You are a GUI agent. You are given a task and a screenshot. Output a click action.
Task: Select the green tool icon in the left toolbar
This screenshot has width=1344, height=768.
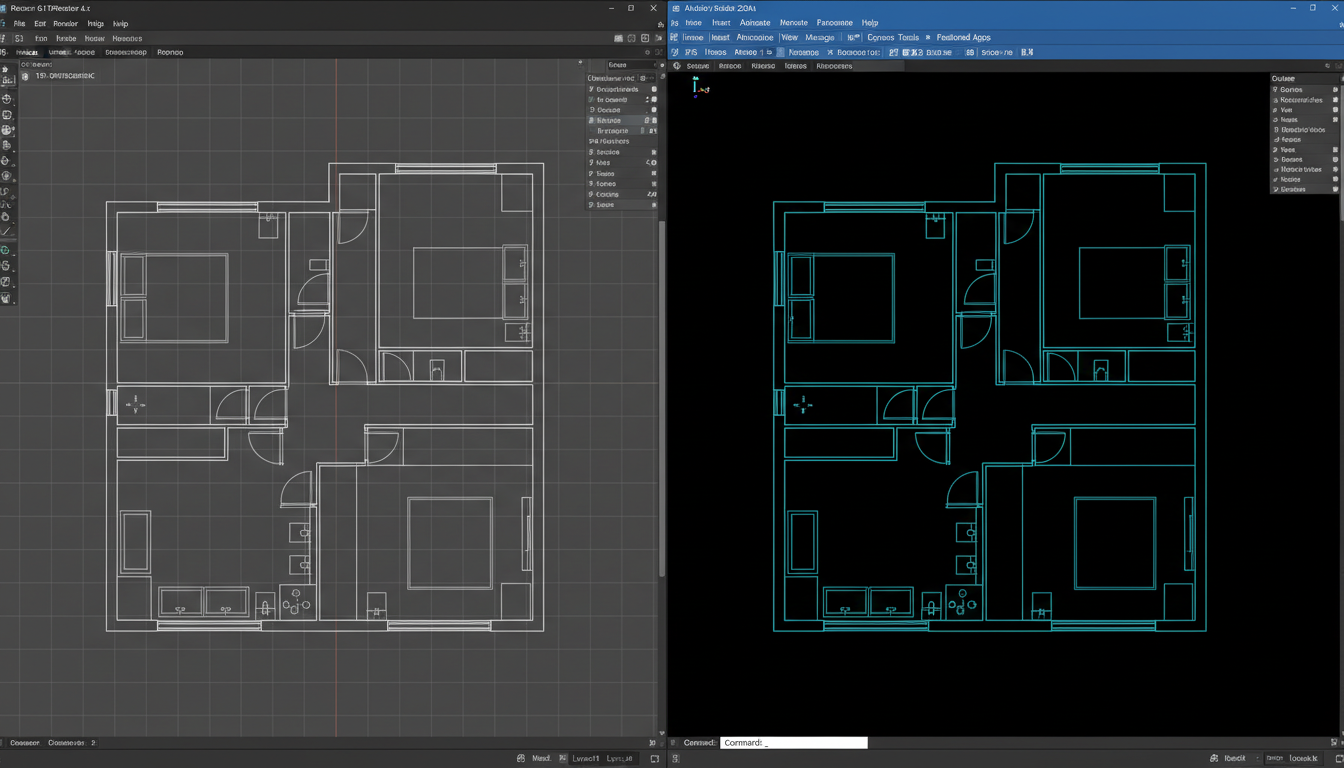click(x=6, y=250)
